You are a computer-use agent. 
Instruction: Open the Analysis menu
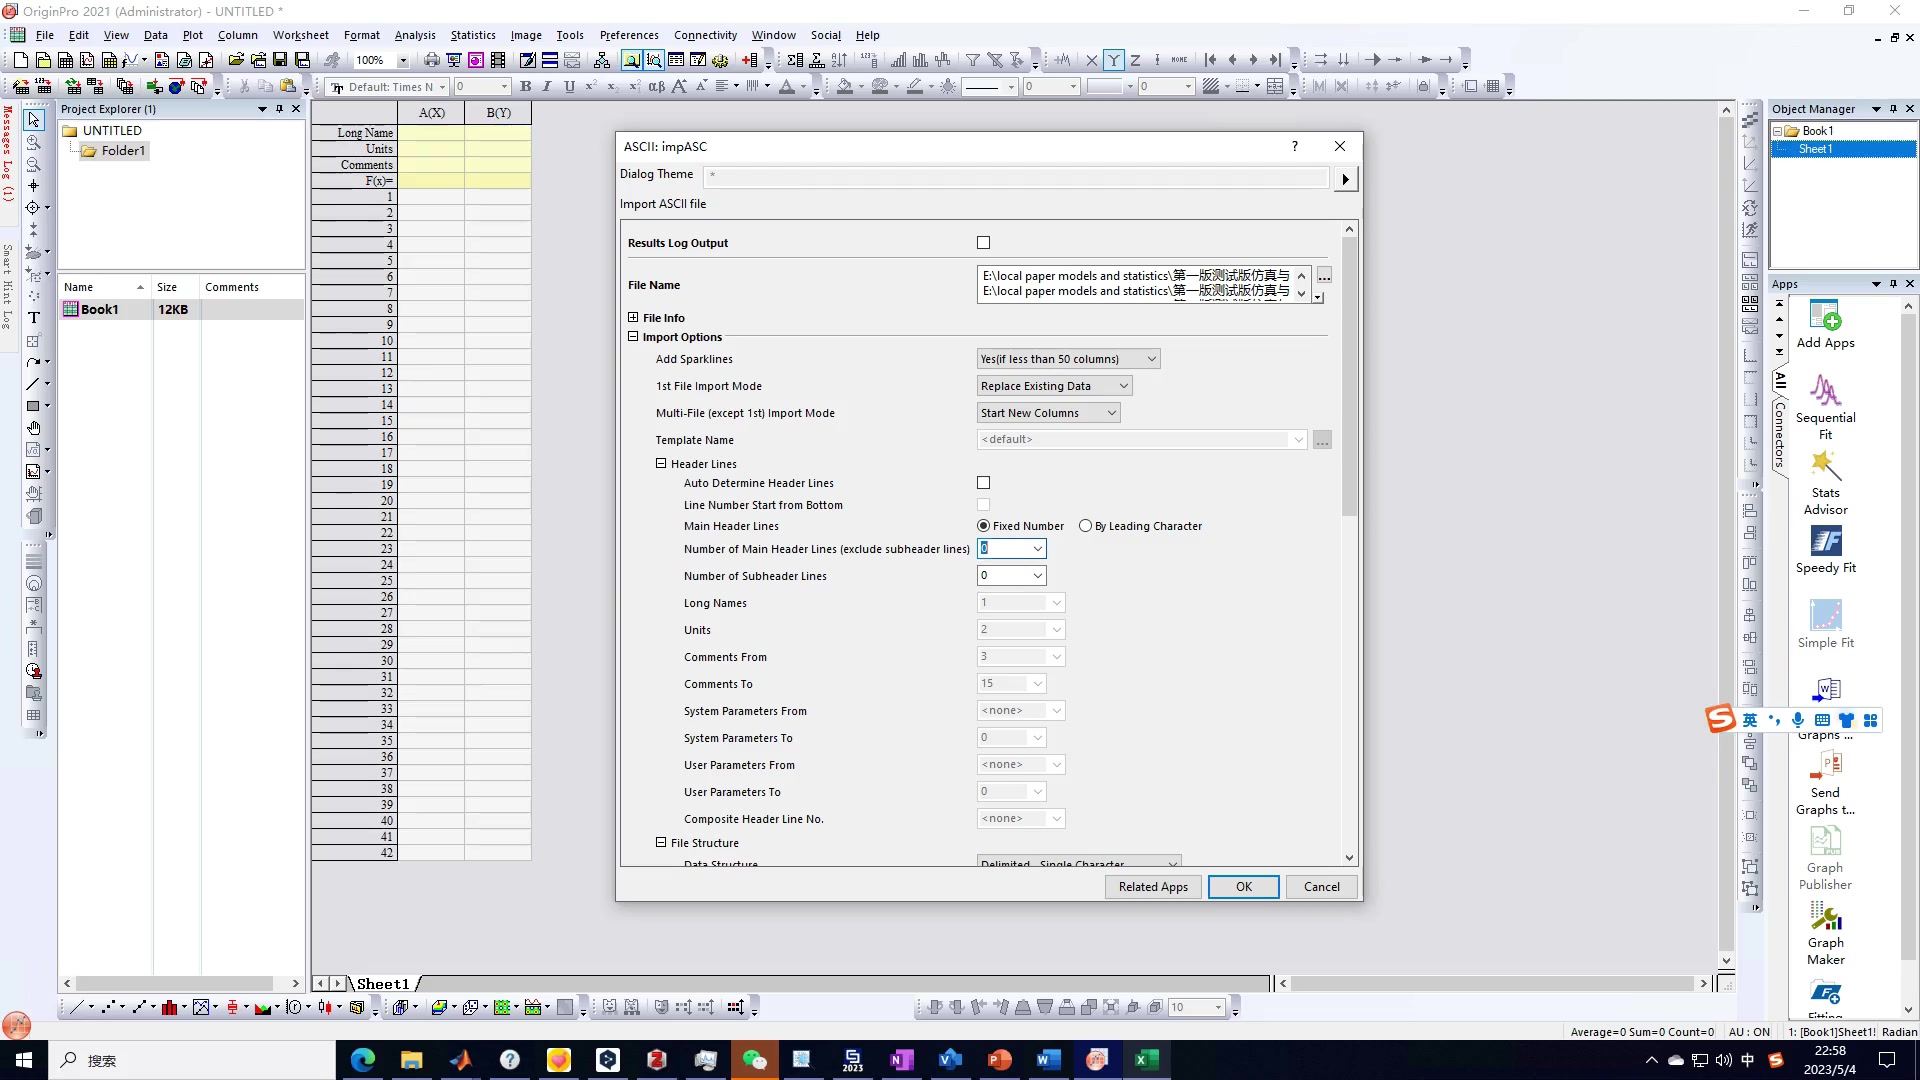click(x=414, y=34)
